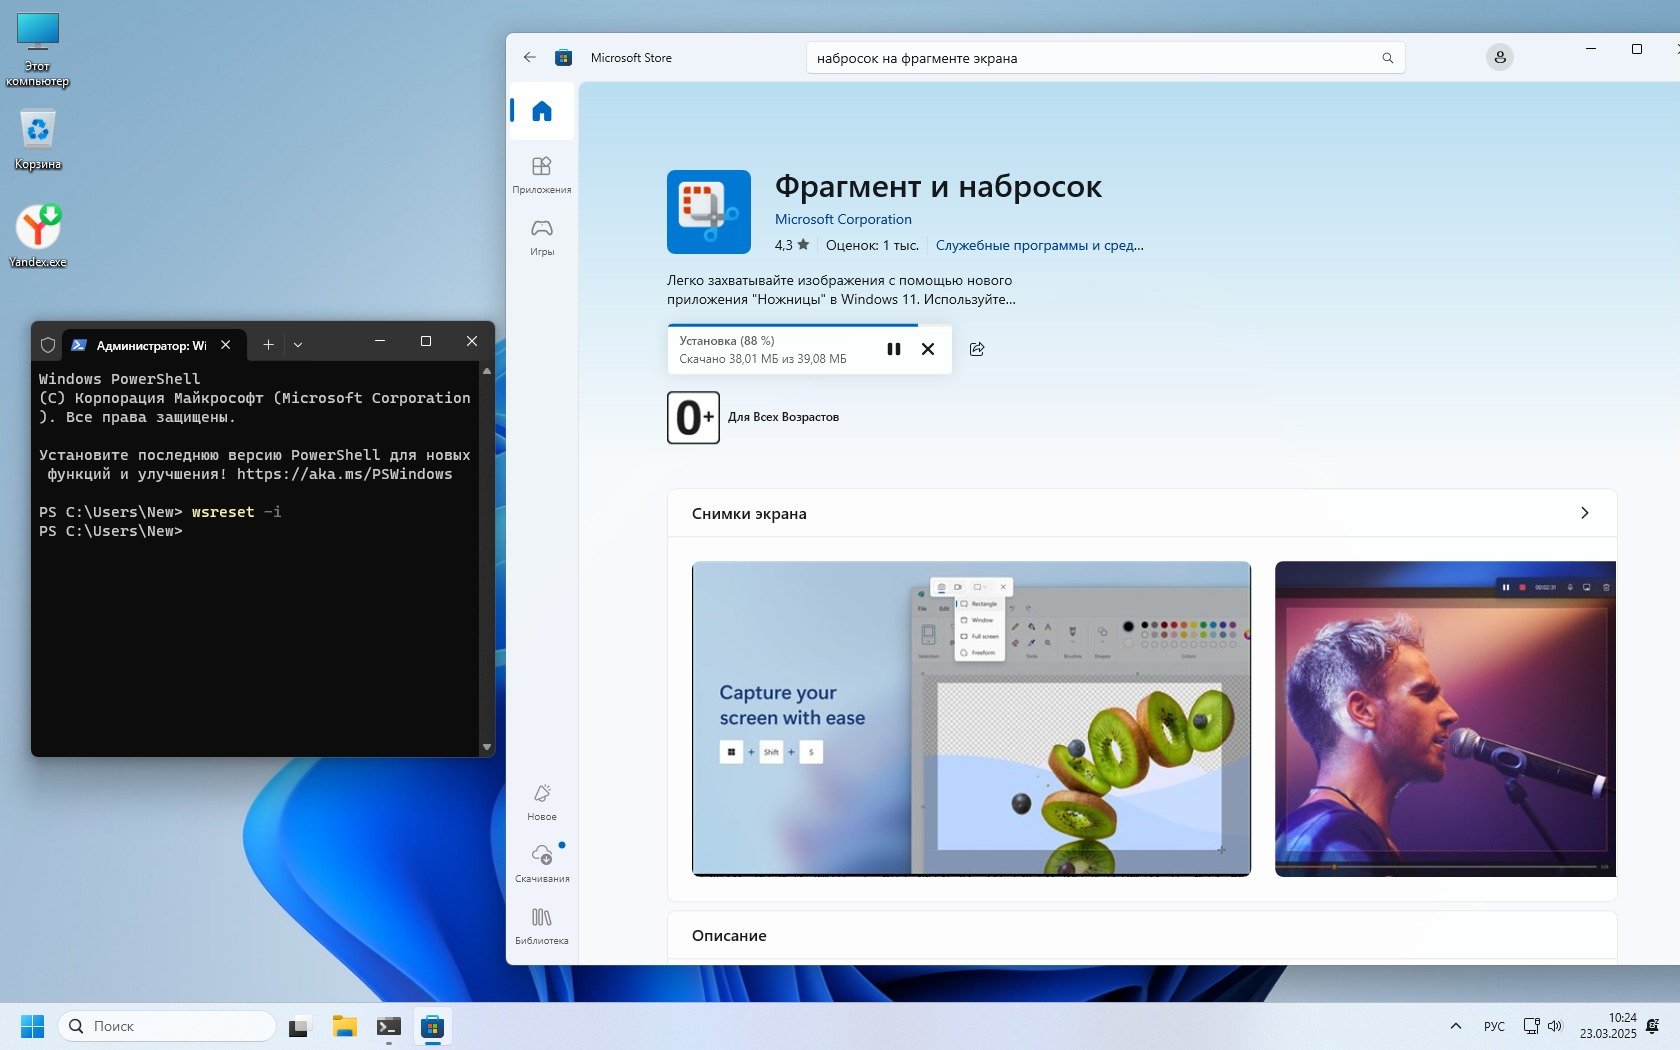Cancel the installation with X button
This screenshot has height=1050, width=1680.
928,349
